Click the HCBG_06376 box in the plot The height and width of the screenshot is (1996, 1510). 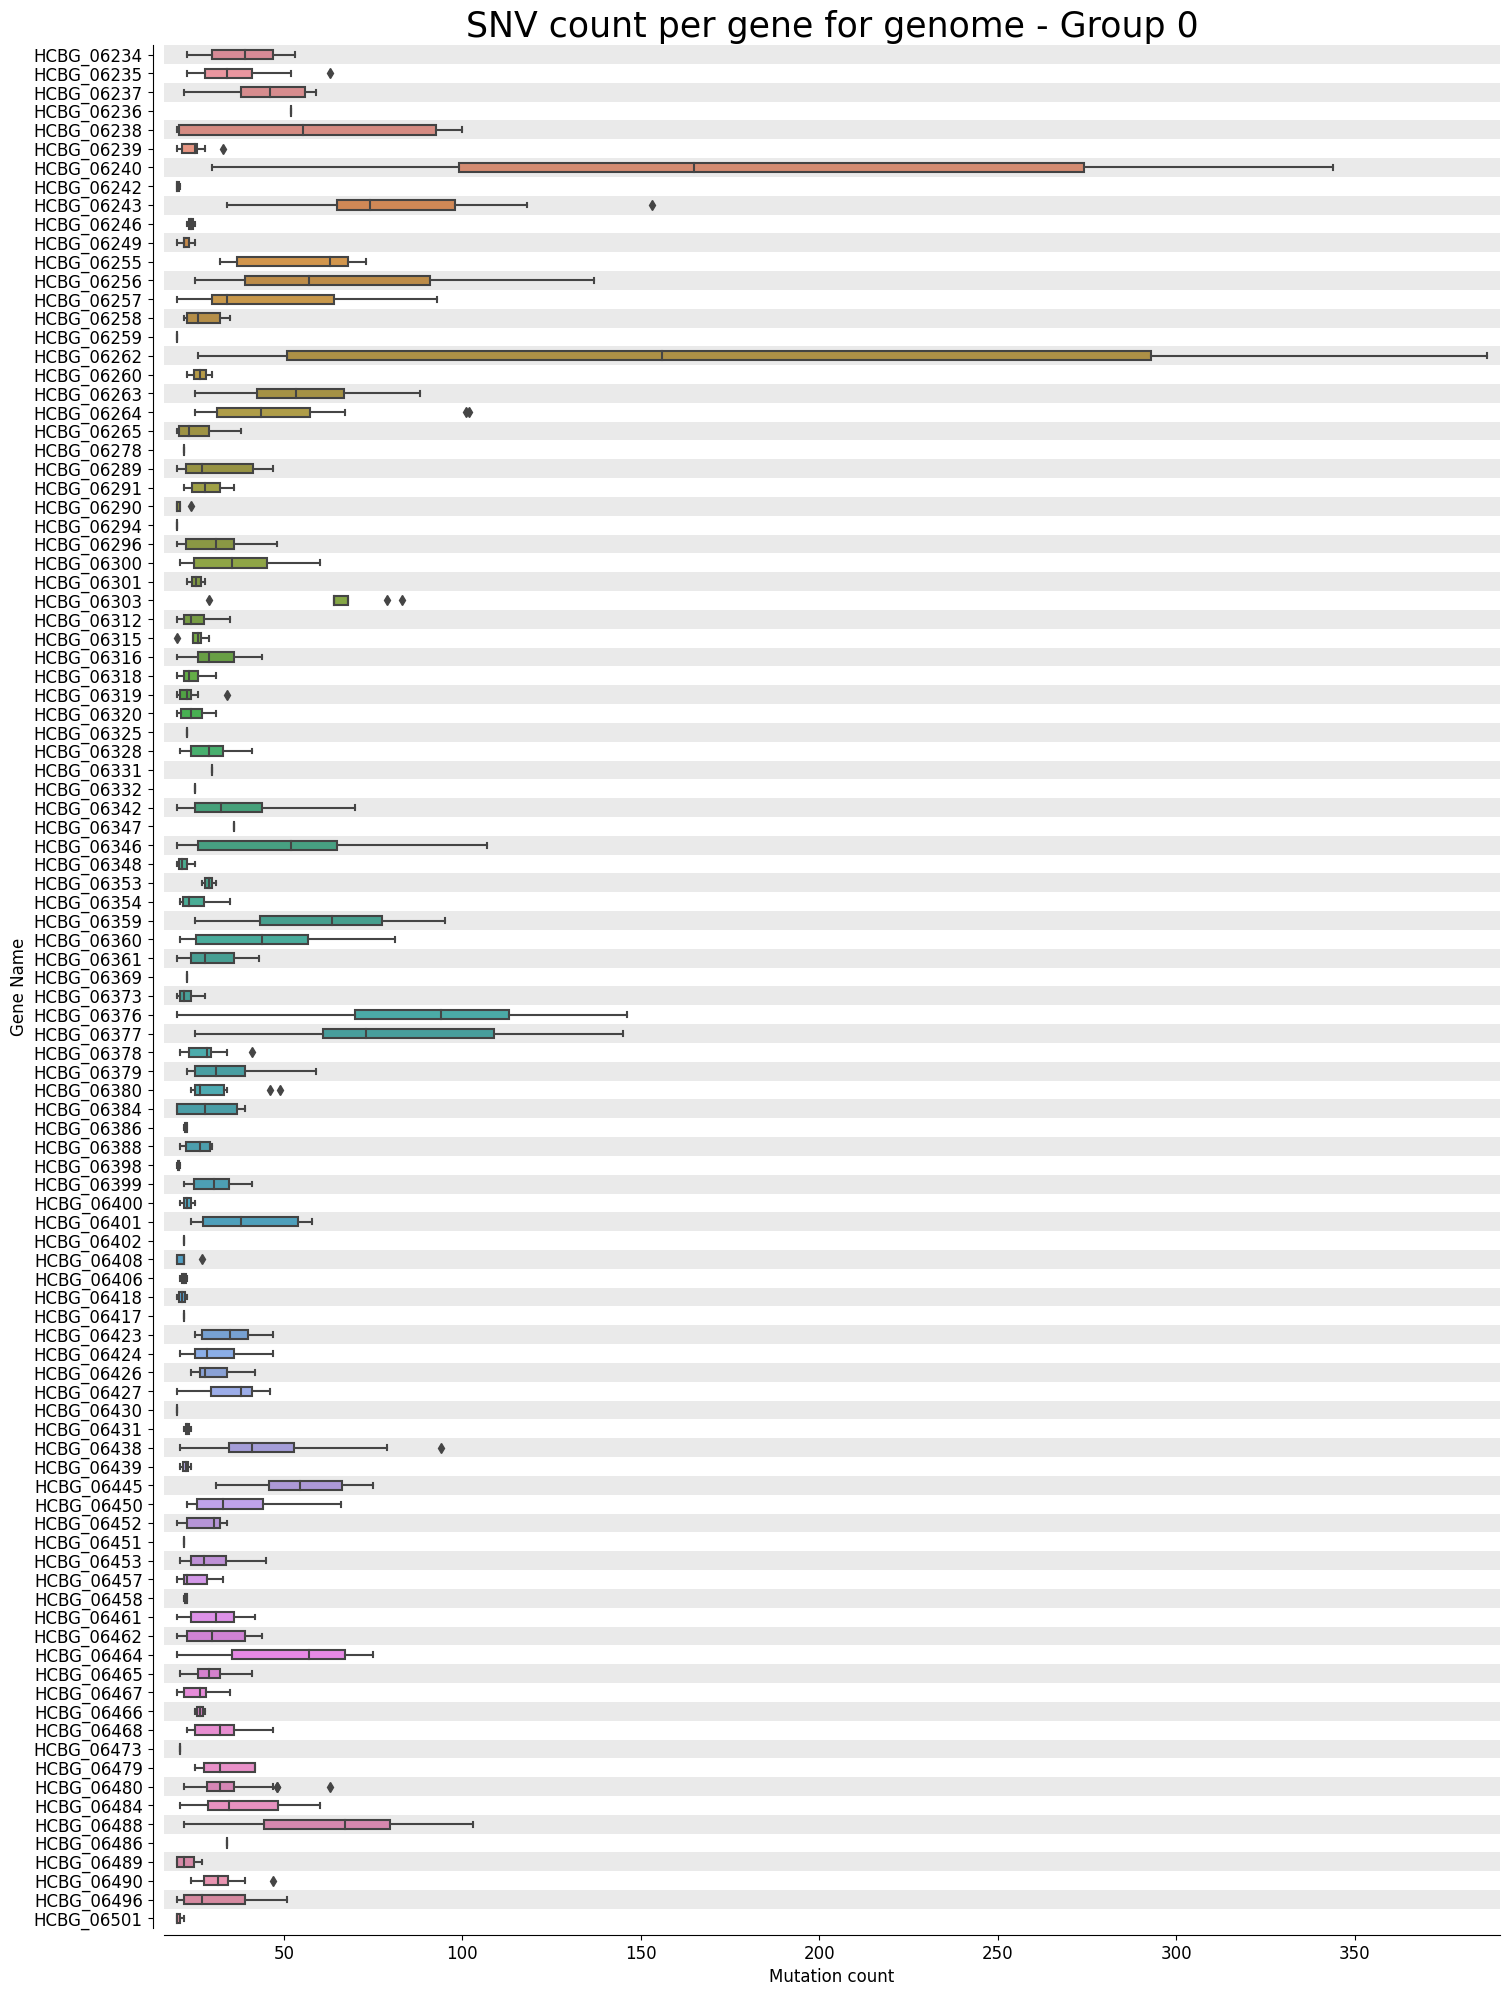pyautogui.click(x=432, y=1015)
